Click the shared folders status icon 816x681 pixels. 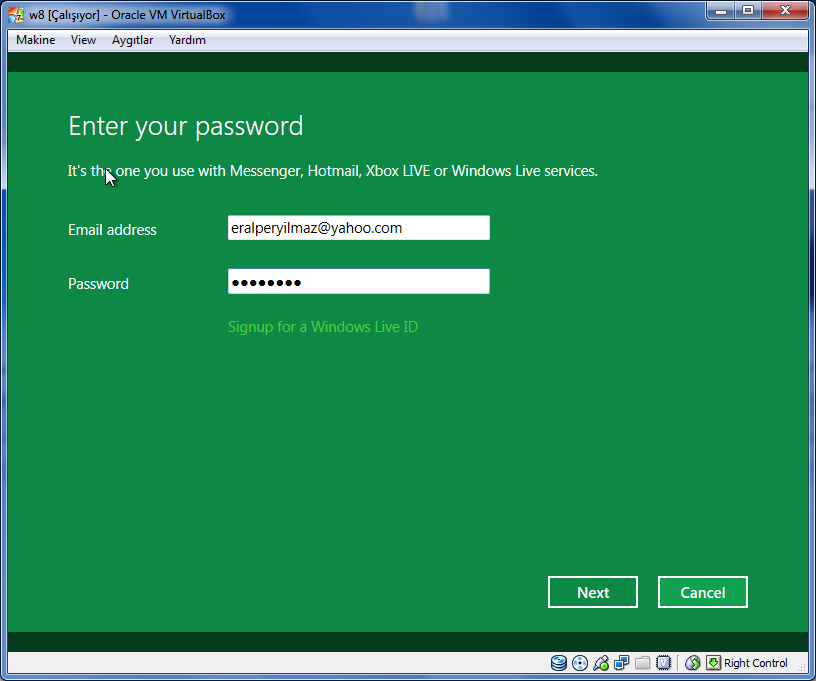[x=643, y=663]
